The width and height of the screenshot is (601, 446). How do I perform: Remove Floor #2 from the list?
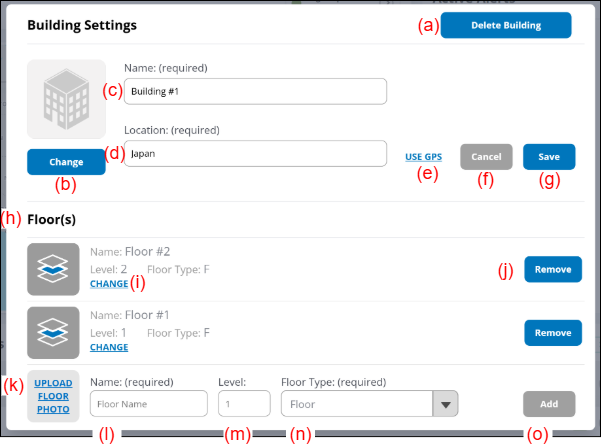(552, 269)
